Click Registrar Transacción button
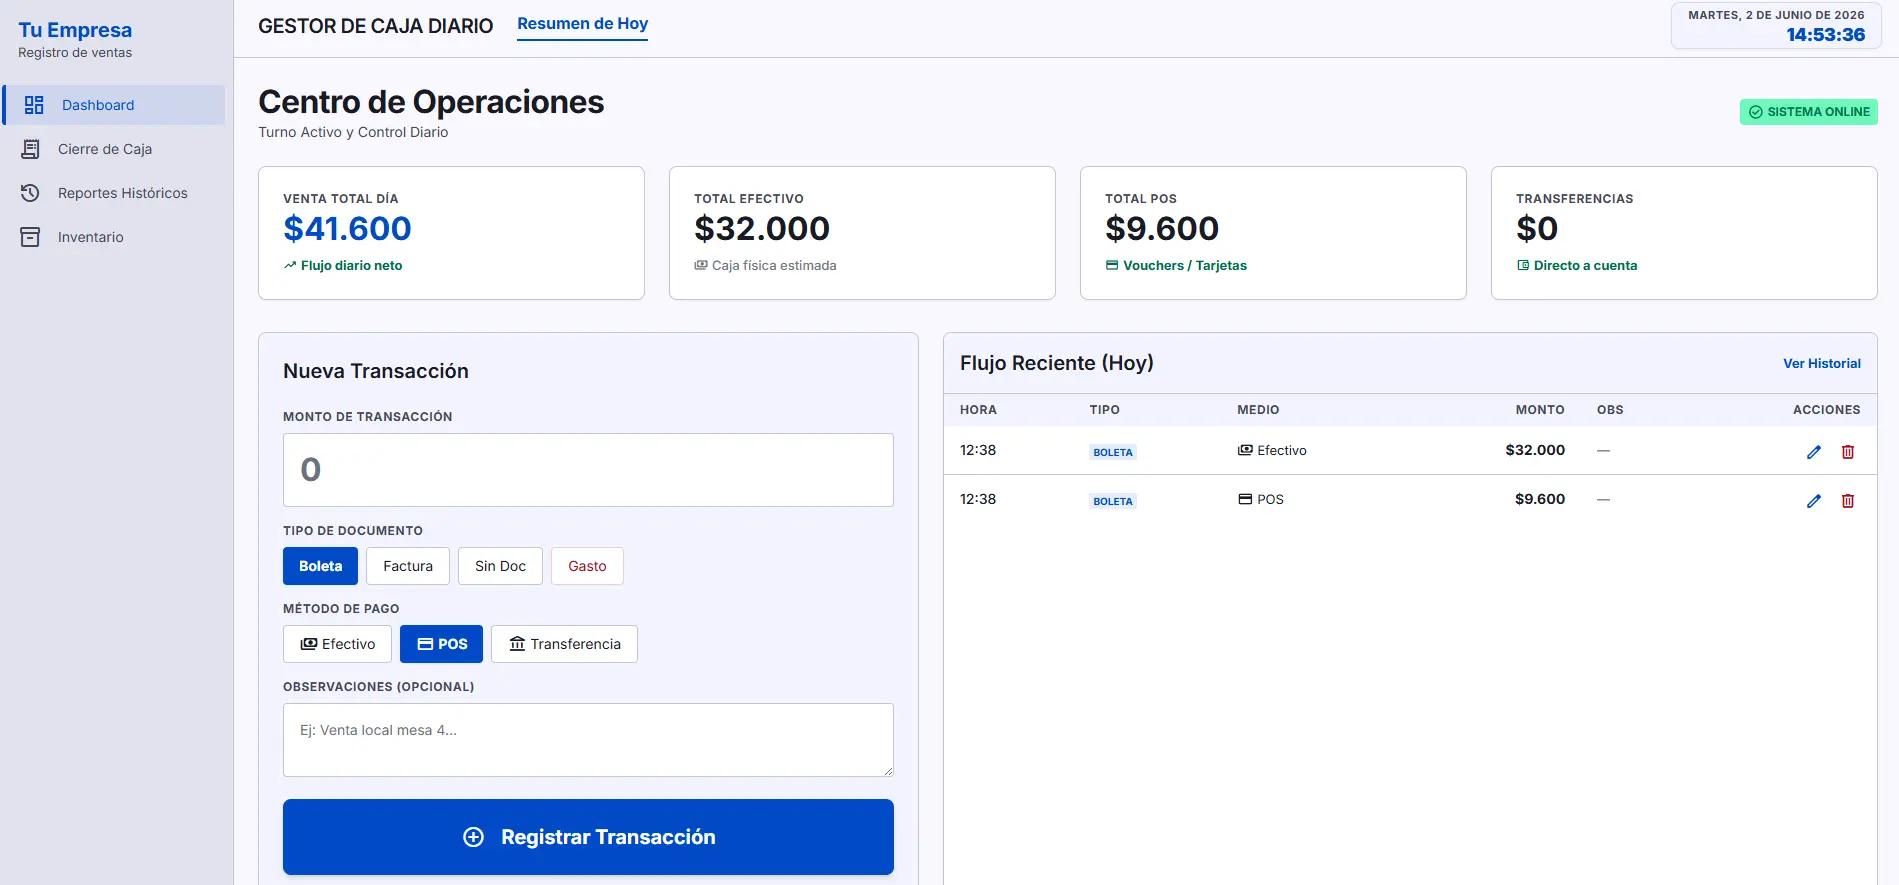This screenshot has width=1899, height=885. point(588,837)
